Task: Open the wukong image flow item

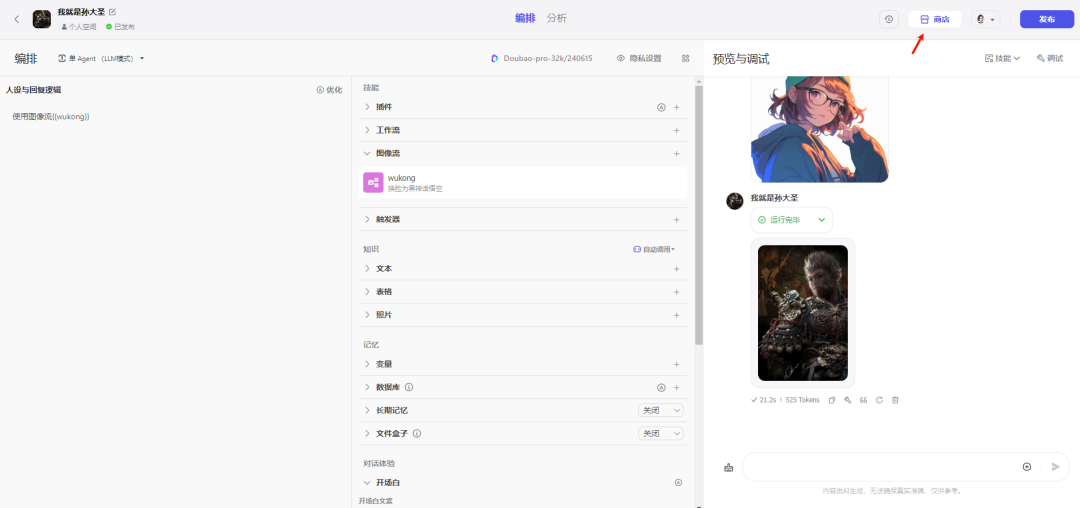Action: point(523,182)
